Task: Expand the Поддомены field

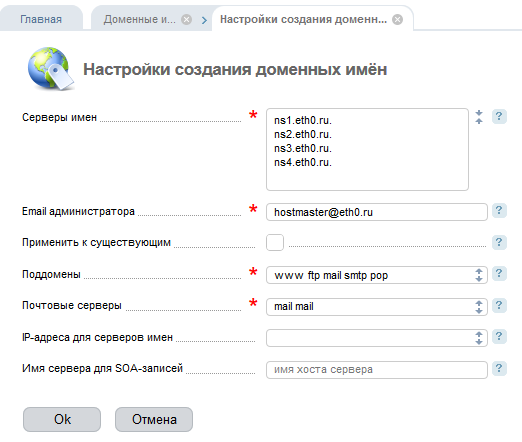Action: pos(479,275)
